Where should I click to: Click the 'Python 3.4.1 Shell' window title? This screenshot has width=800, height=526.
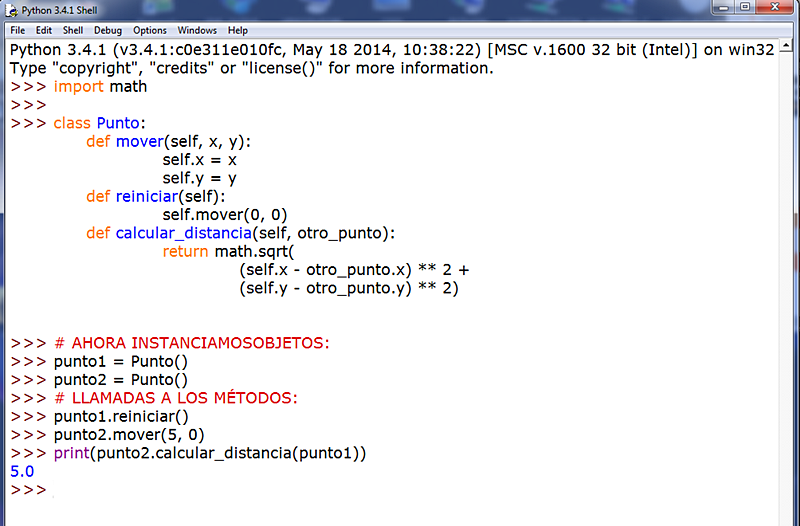59,10
